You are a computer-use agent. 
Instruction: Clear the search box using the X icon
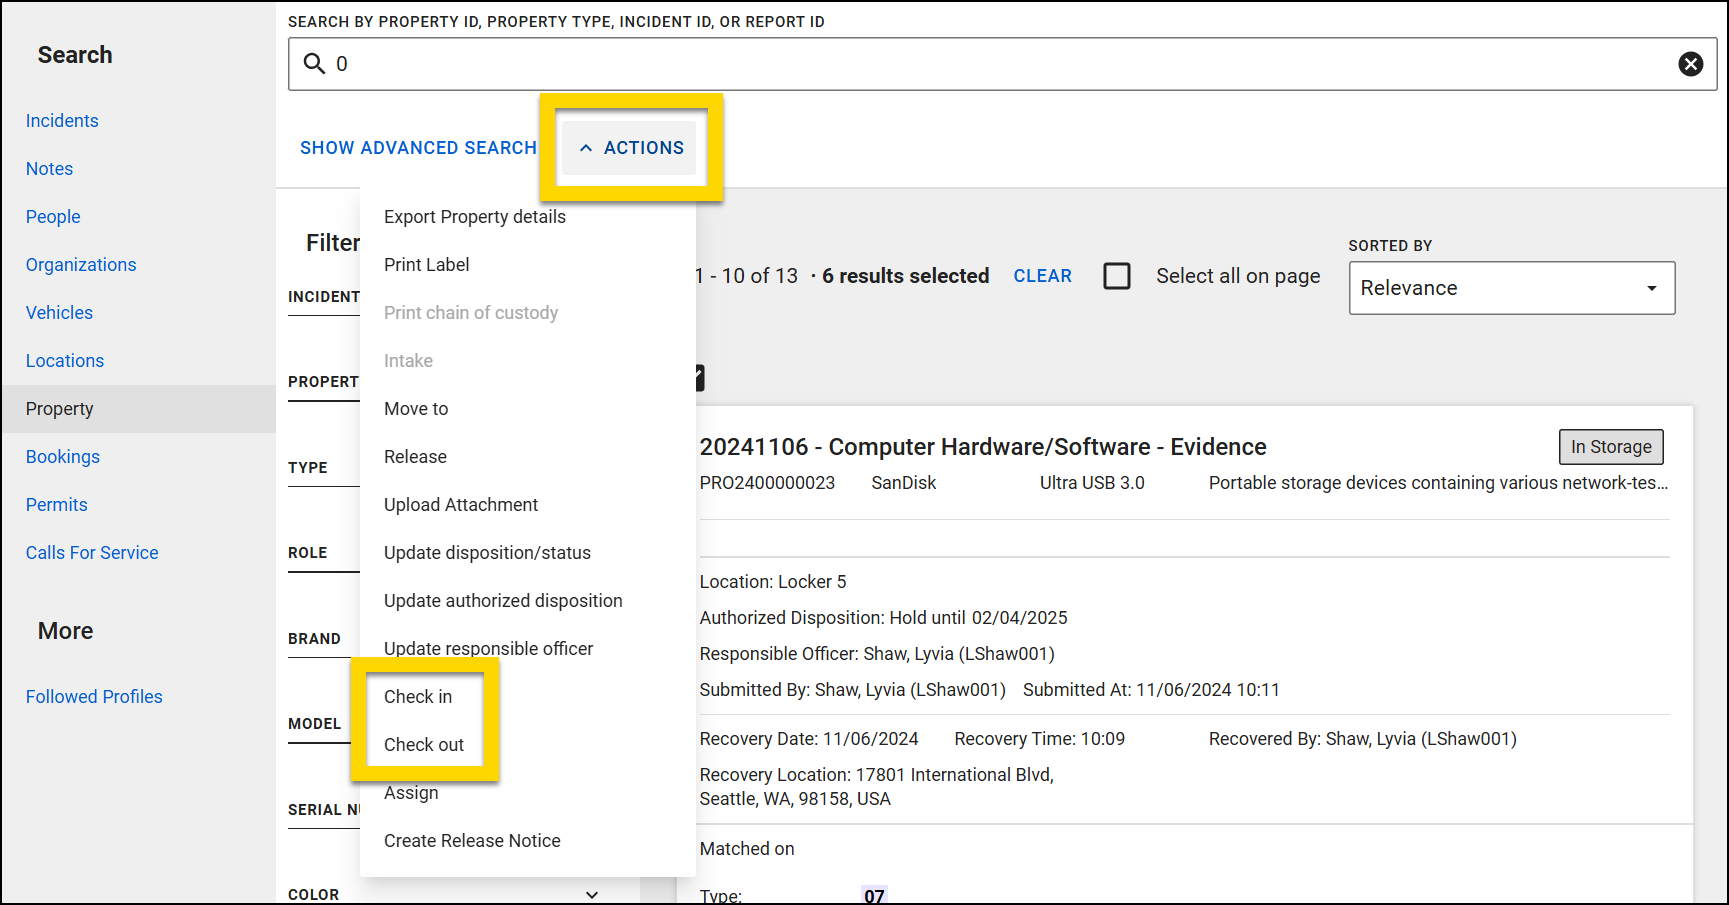click(1691, 63)
